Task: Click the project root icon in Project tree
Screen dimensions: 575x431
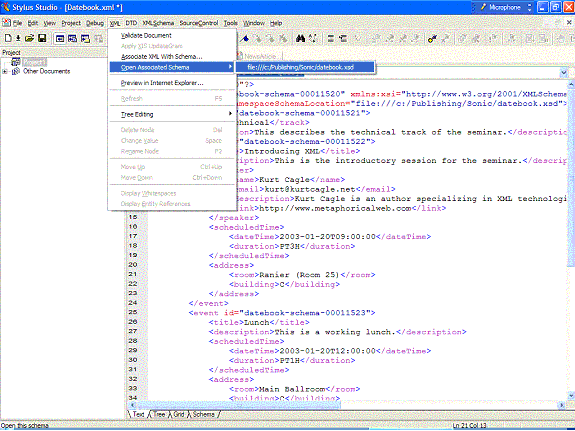Action: coord(15,62)
